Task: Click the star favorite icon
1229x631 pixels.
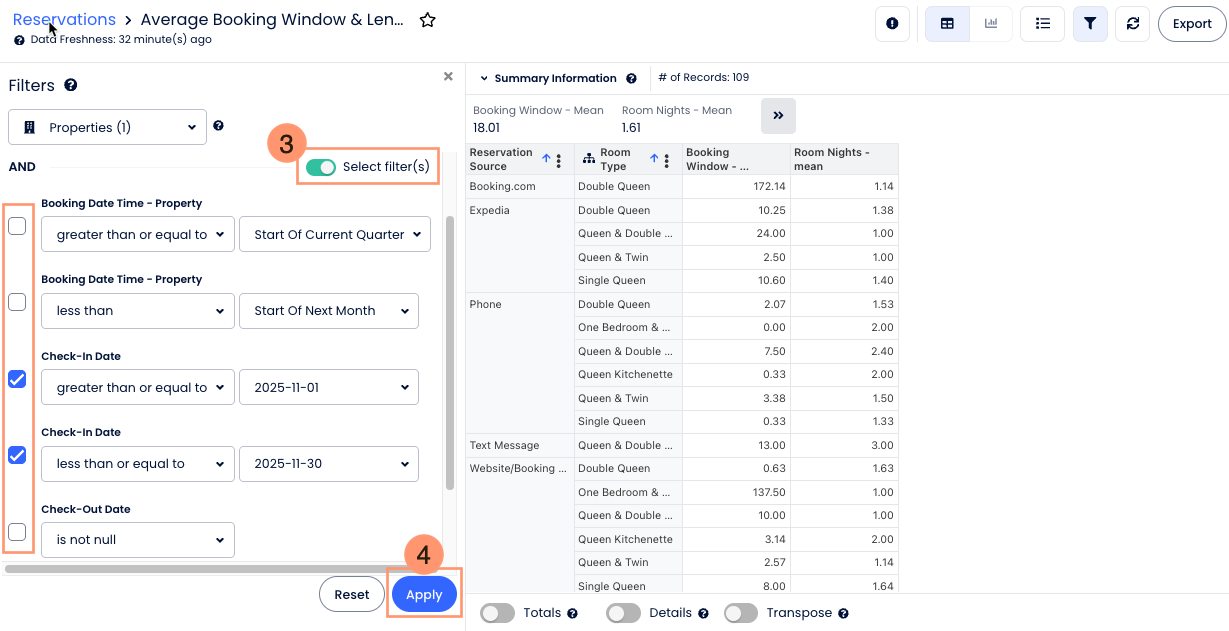Action: pos(427,20)
